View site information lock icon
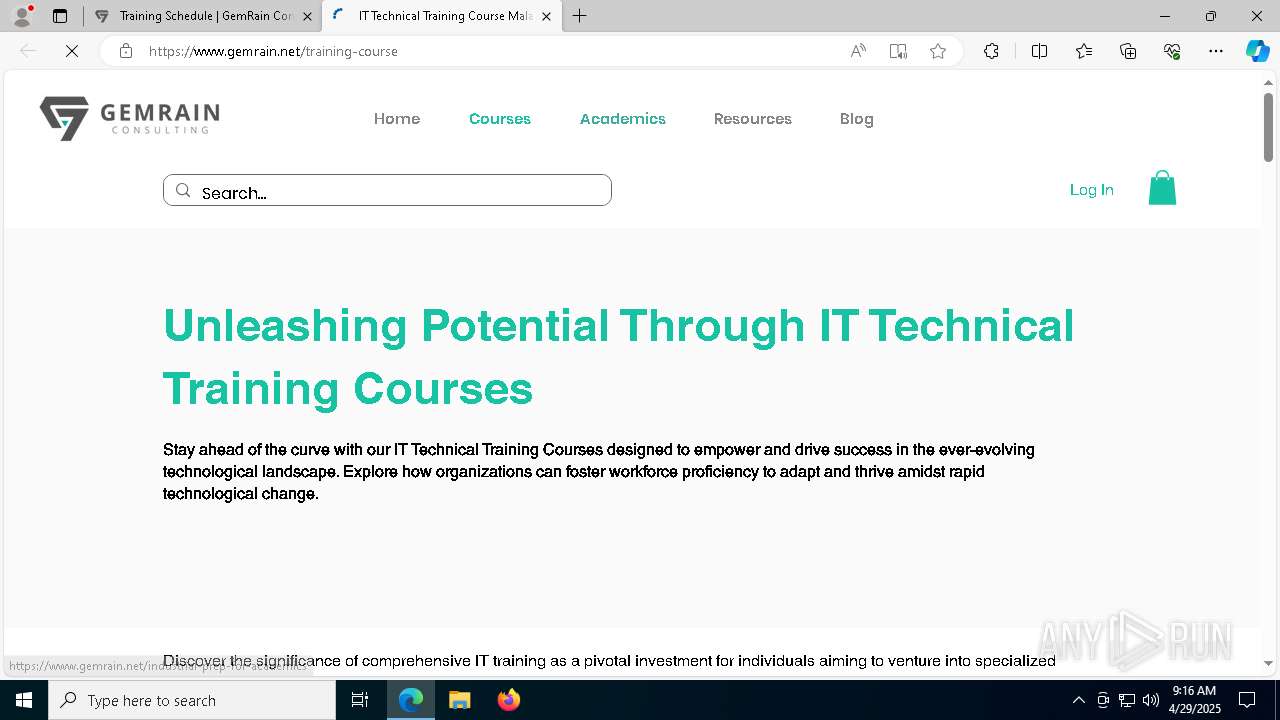The height and width of the screenshot is (720, 1280). click(x=126, y=51)
